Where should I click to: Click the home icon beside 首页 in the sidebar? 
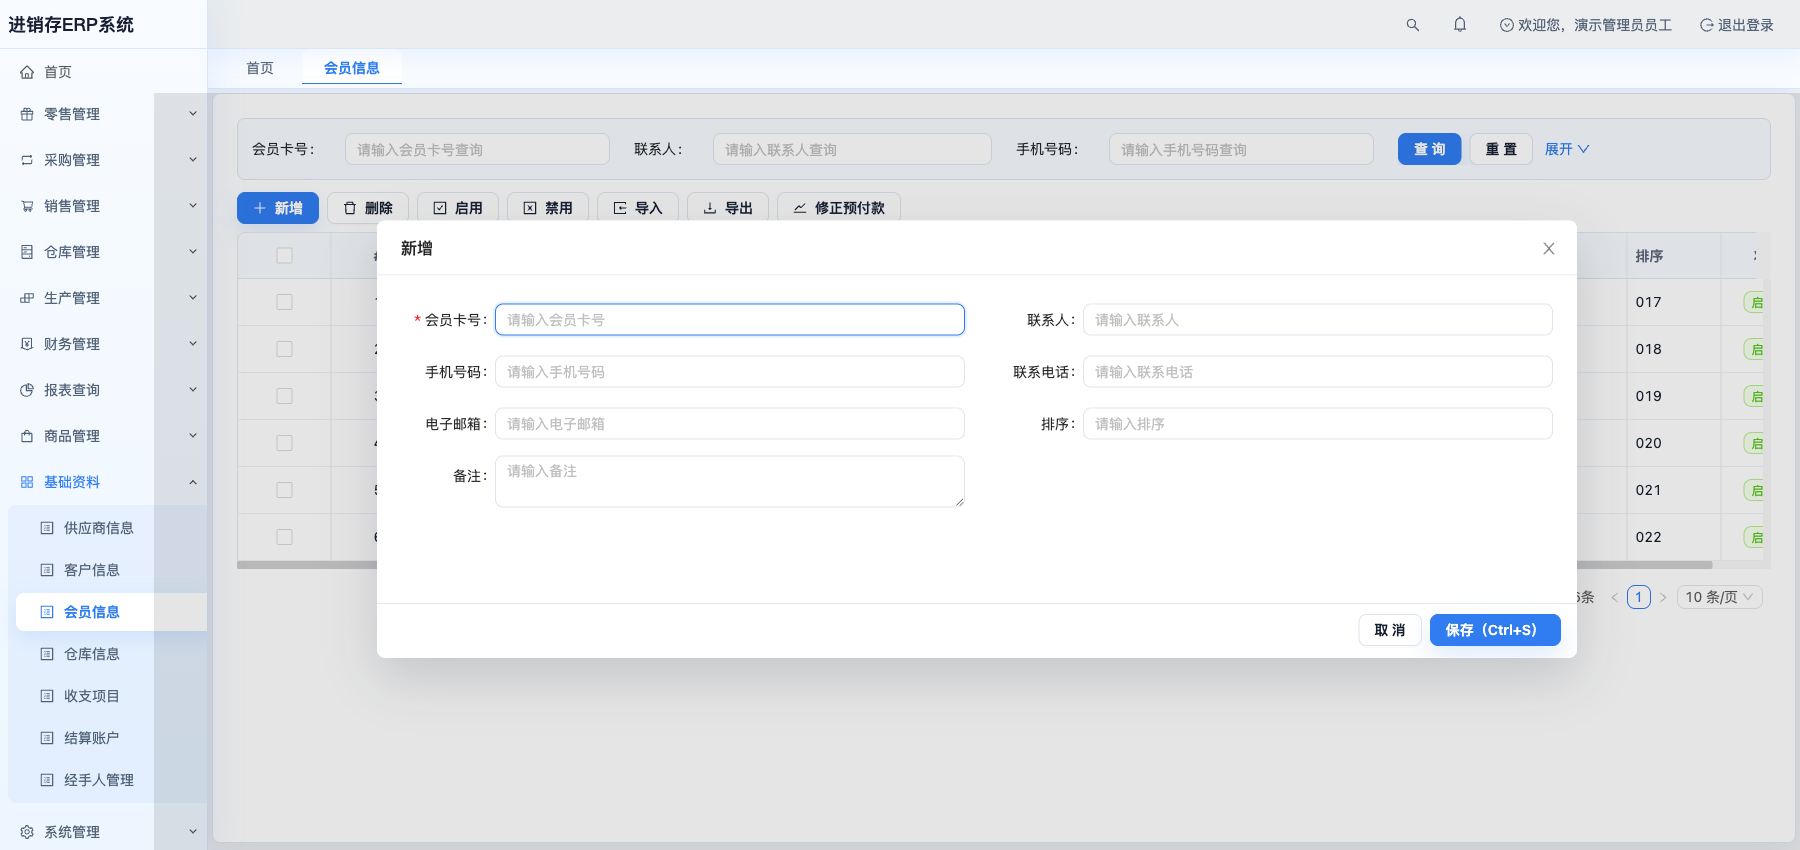[x=27, y=72]
